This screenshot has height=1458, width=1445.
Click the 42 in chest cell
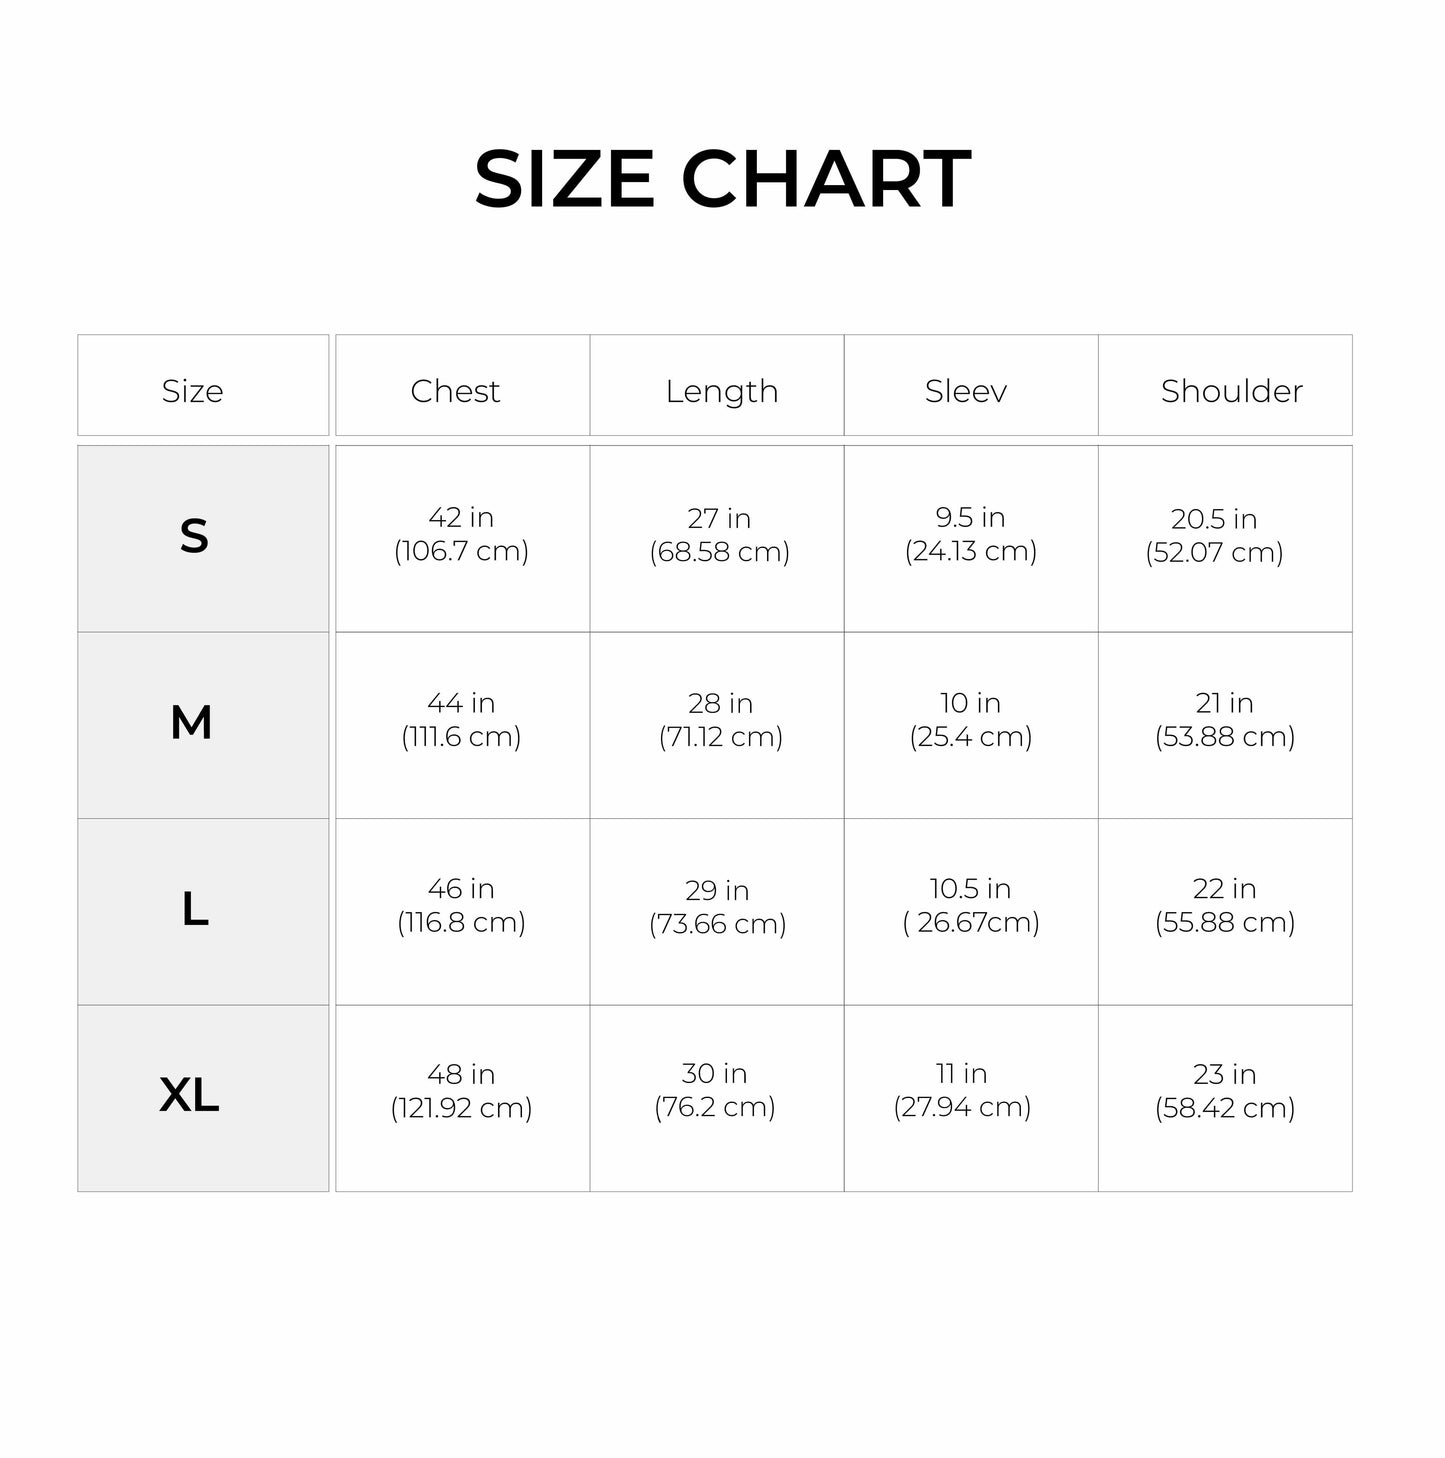(x=461, y=534)
